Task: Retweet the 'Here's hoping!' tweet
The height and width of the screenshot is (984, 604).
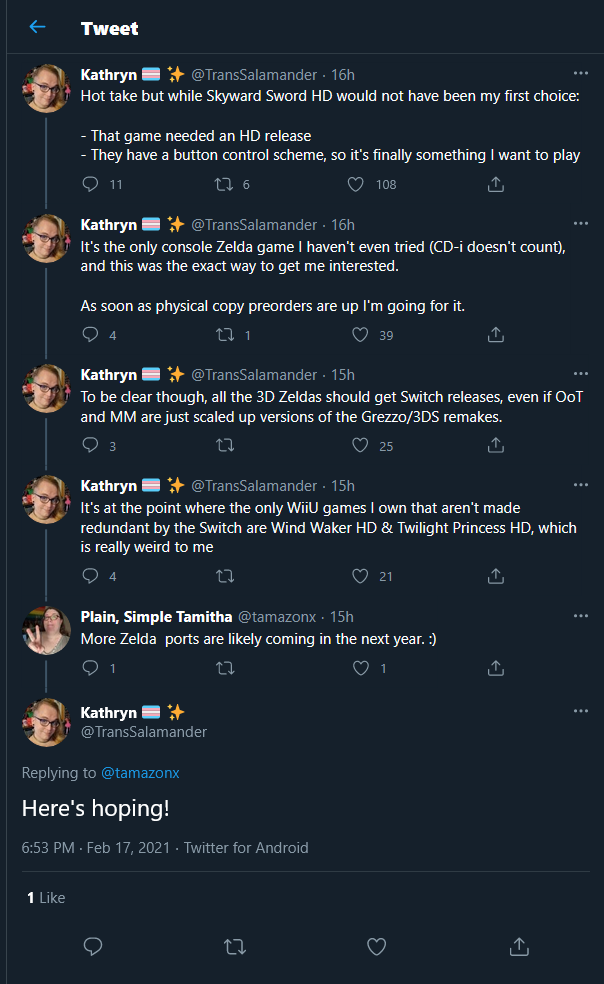Action: [x=235, y=946]
